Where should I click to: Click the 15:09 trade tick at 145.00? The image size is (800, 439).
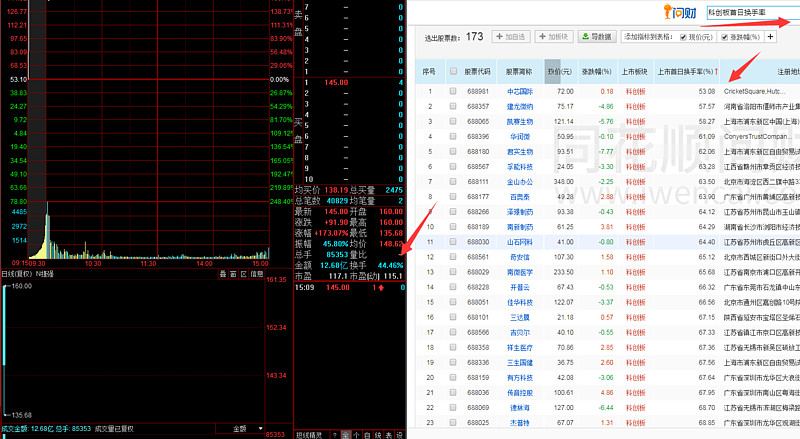click(349, 287)
